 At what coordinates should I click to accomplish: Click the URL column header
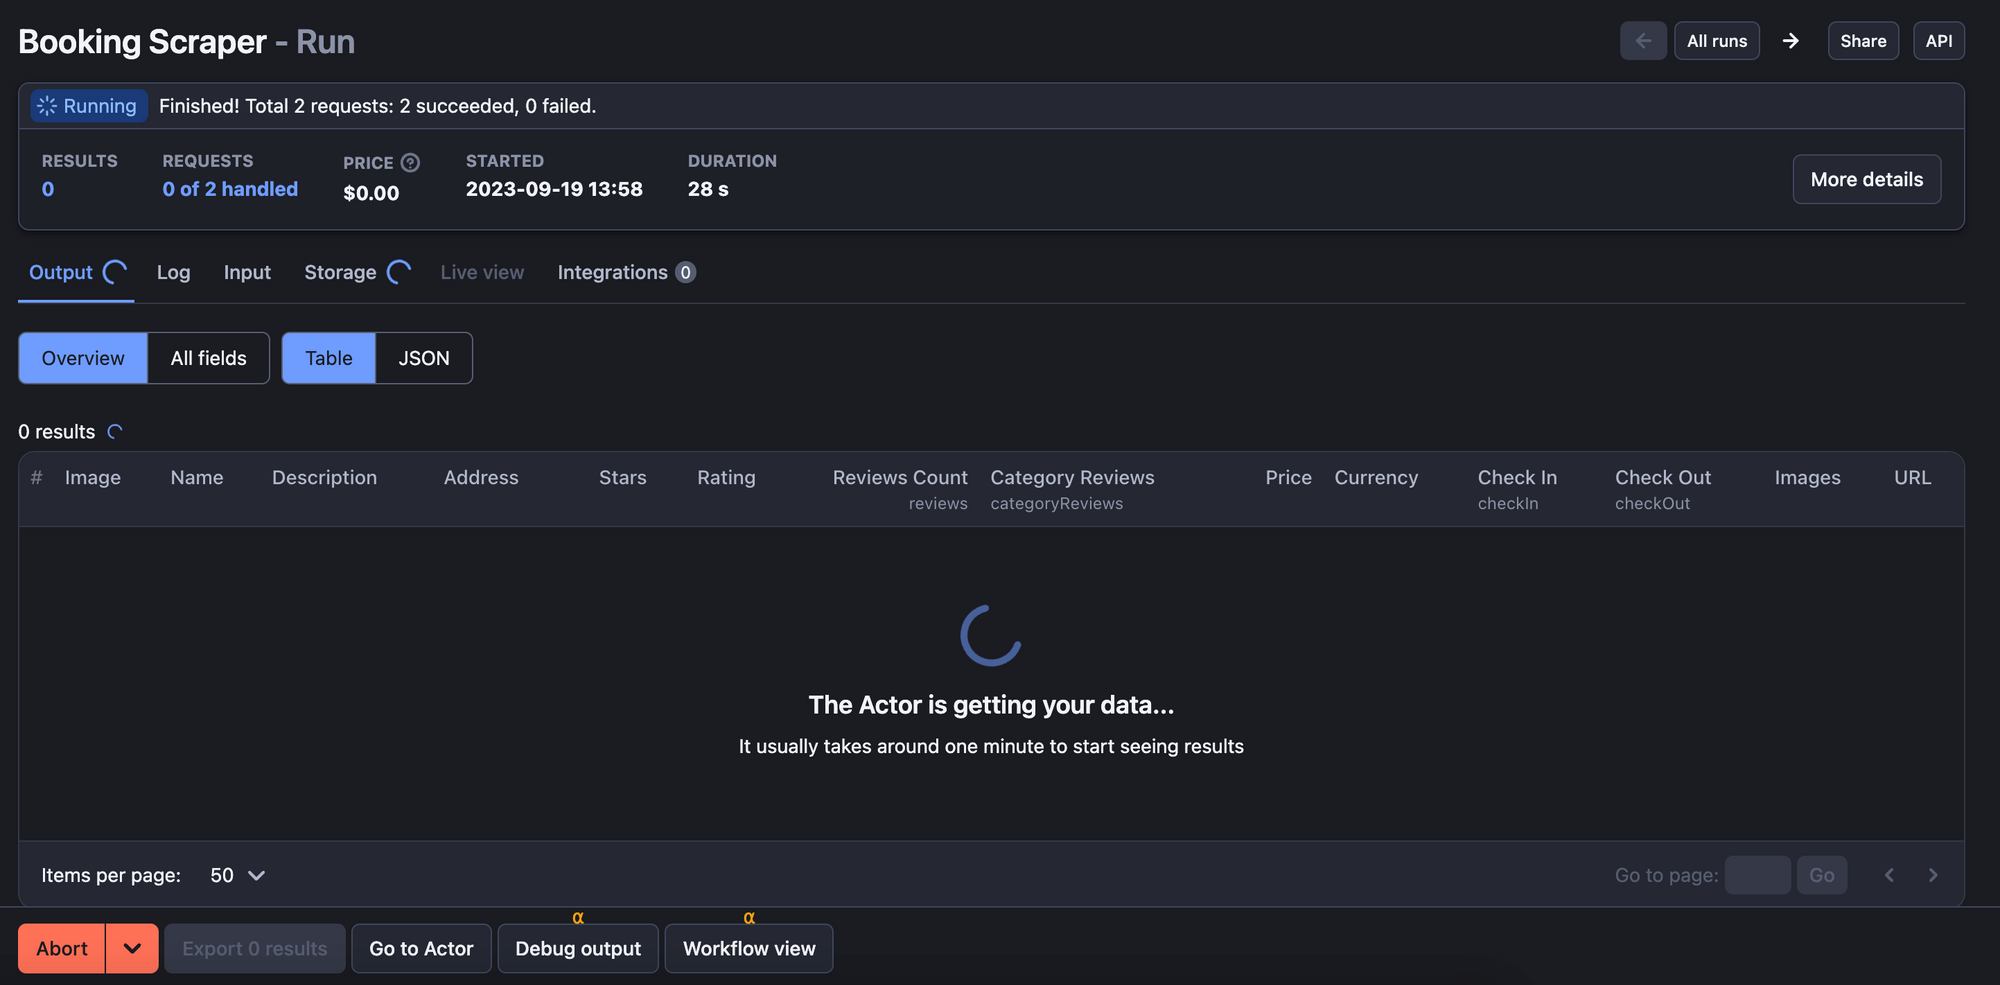(x=1912, y=478)
